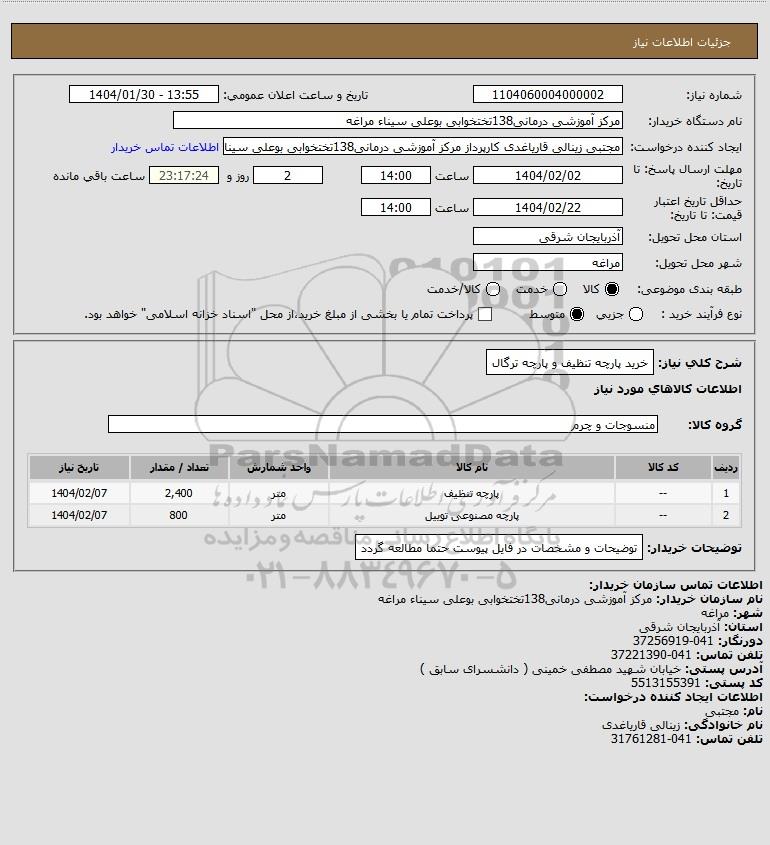Image resolution: width=770 pixels, height=845 pixels.
Task: Click the quantity cell 2,400
Action: pos(179,493)
